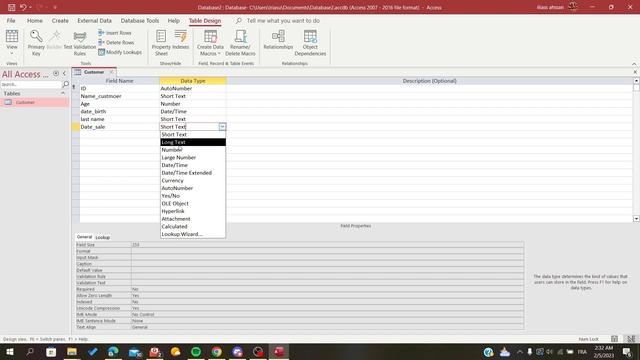Image resolution: width=640 pixels, height=360 pixels.
Task: Click the Name_custmoer field name cell
Action: click(119, 96)
